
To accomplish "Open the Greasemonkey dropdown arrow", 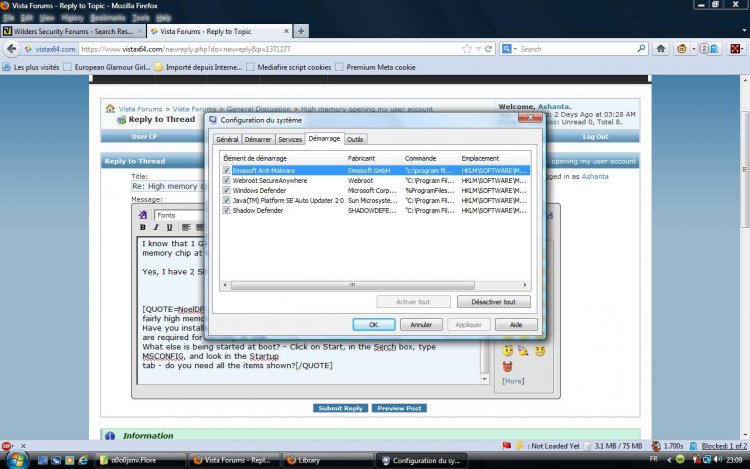I will [x=694, y=49].
